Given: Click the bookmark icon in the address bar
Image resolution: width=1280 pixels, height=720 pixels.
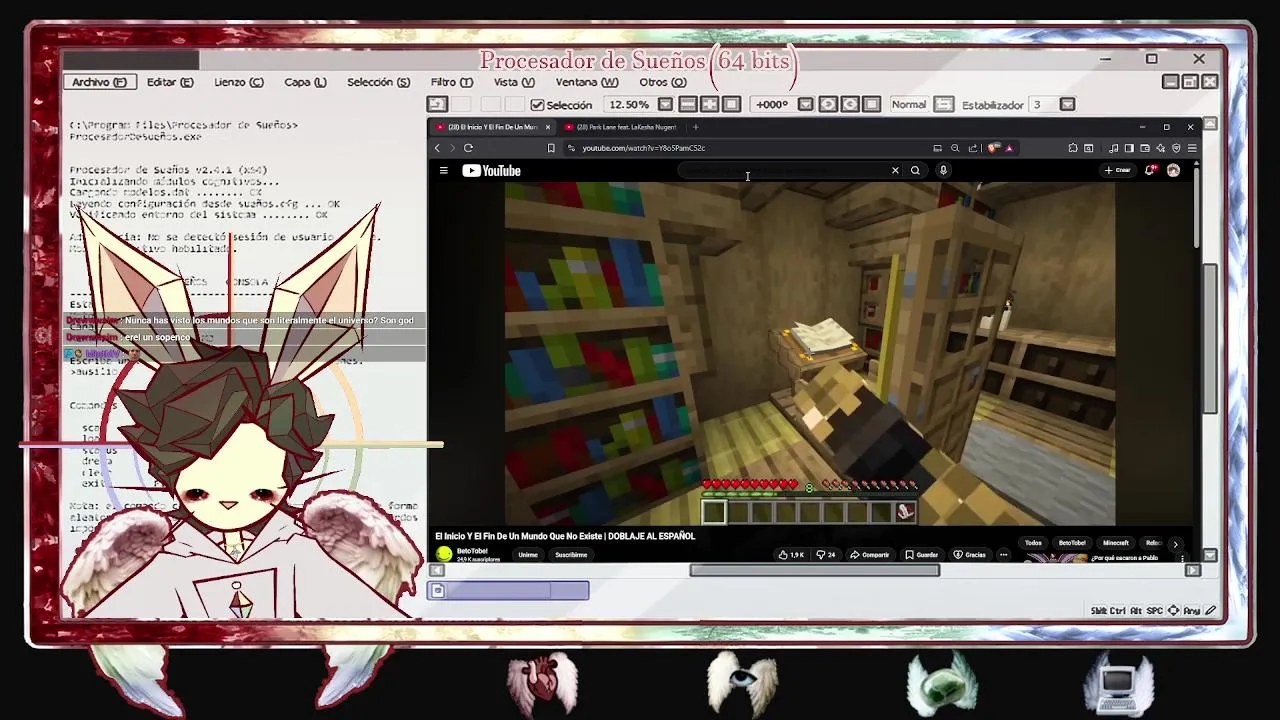Looking at the screenshot, I should pyautogui.click(x=551, y=148).
